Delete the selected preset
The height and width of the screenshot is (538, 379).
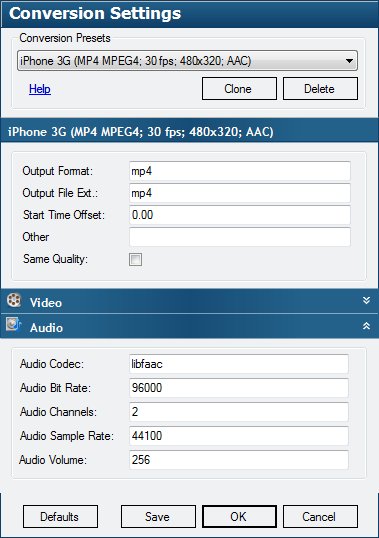pos(320,89)
